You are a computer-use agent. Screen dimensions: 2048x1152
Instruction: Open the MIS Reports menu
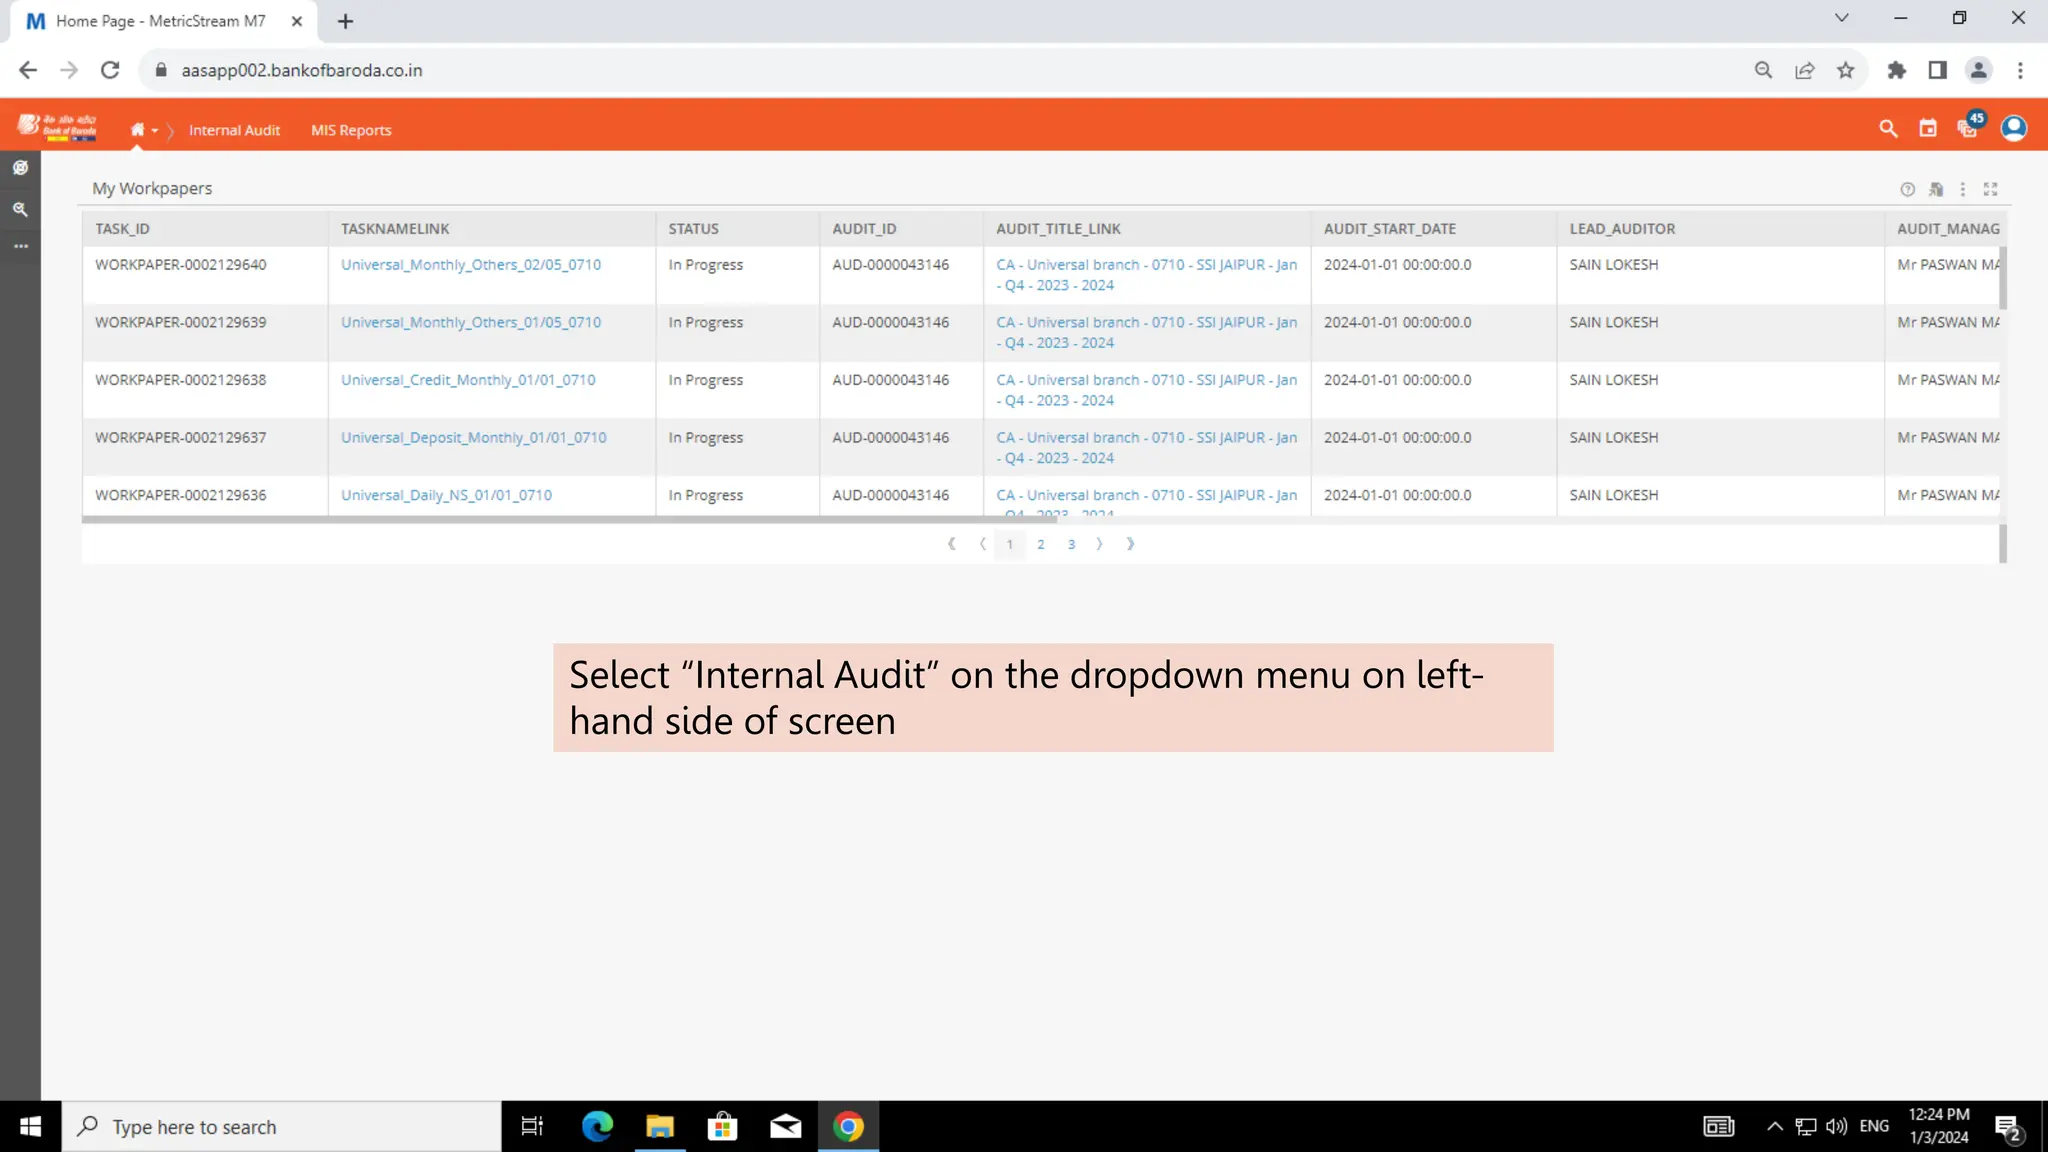[x=351, y=130]
